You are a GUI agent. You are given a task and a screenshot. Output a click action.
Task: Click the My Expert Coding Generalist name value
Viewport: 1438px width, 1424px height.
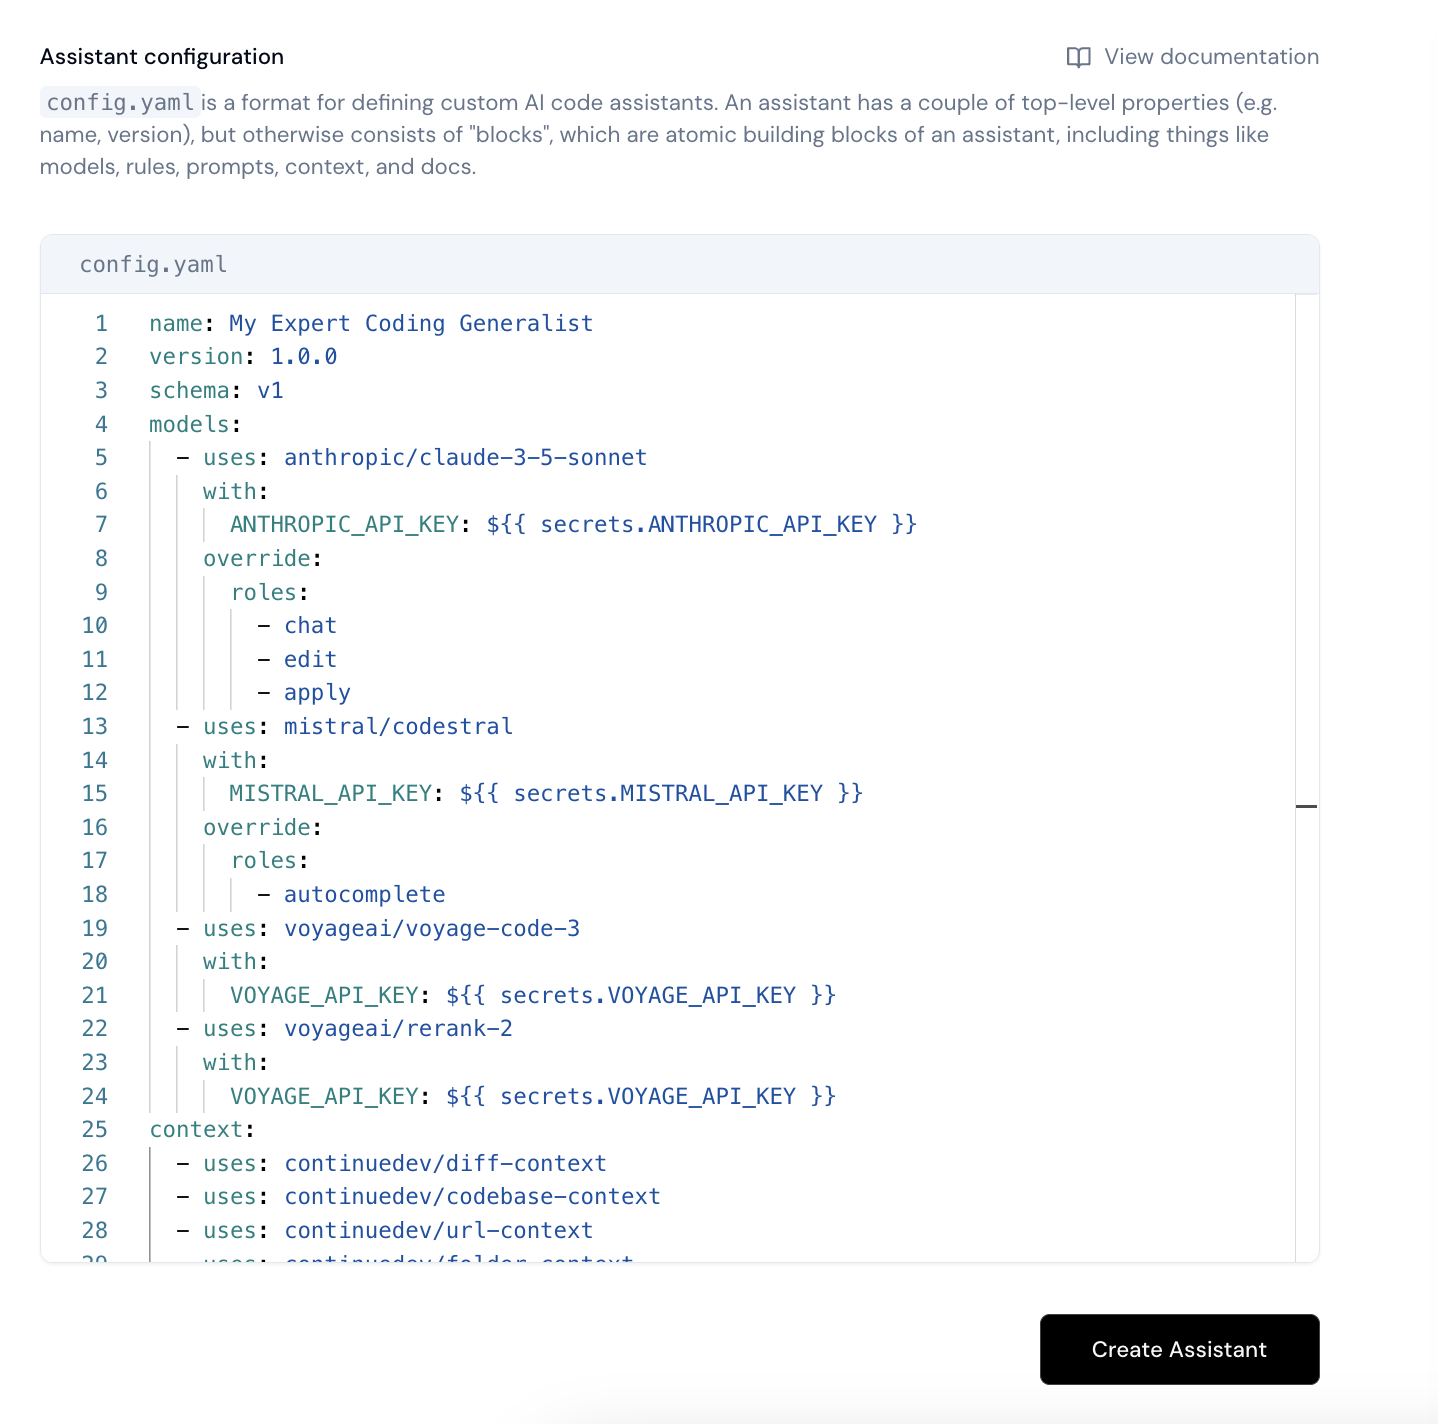click(x=410, y=323)
